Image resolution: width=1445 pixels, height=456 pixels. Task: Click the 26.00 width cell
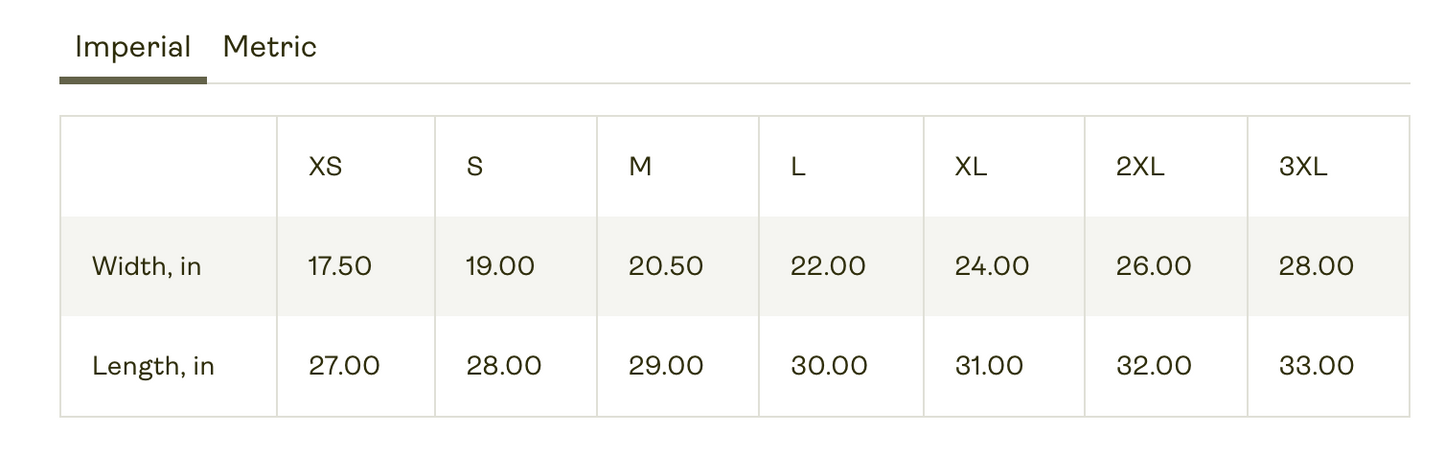tap(1166, 266)
